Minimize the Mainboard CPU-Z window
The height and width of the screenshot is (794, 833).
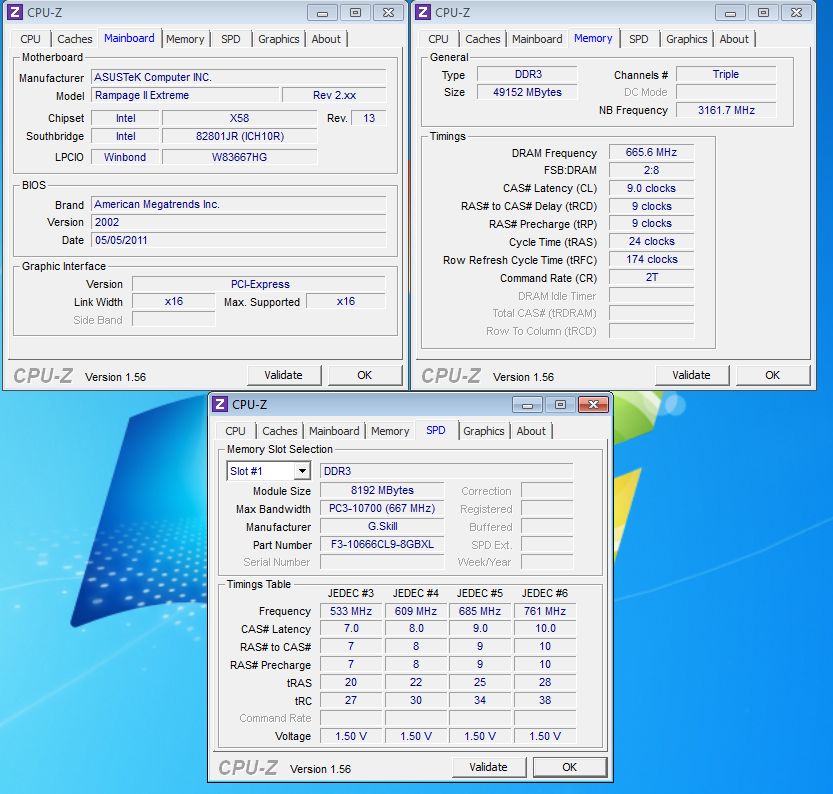(x=322, y=13)
